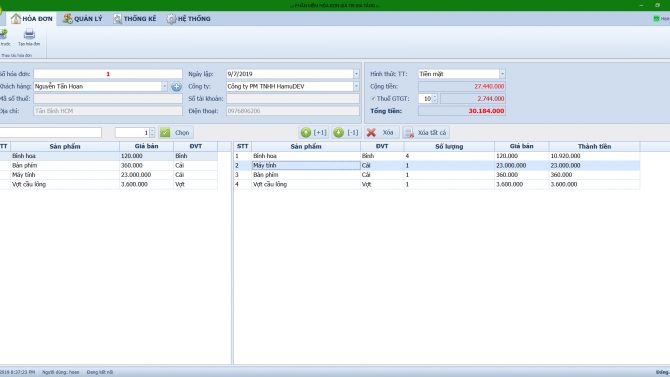Click the quantity stepper beside Chọn

pos(152,133)
